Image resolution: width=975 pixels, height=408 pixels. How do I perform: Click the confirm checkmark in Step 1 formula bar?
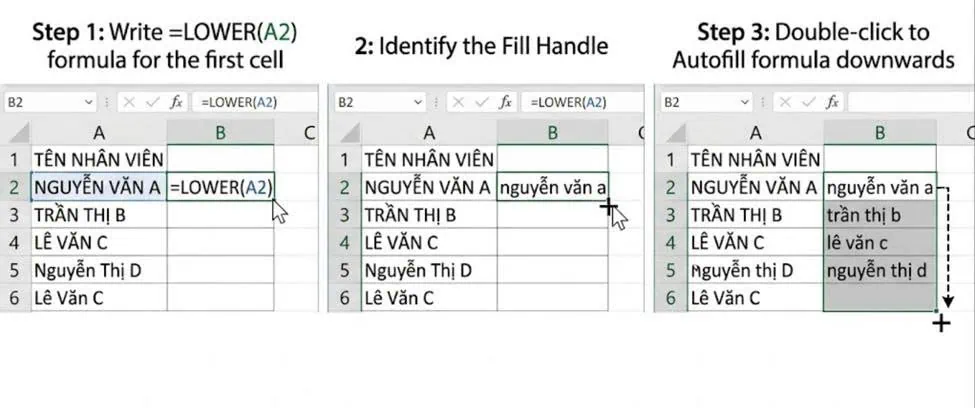coord(153,103)
